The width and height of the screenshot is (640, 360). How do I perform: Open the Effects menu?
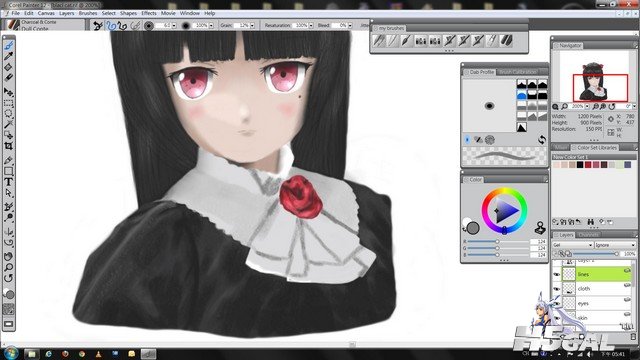coord(149,13)
